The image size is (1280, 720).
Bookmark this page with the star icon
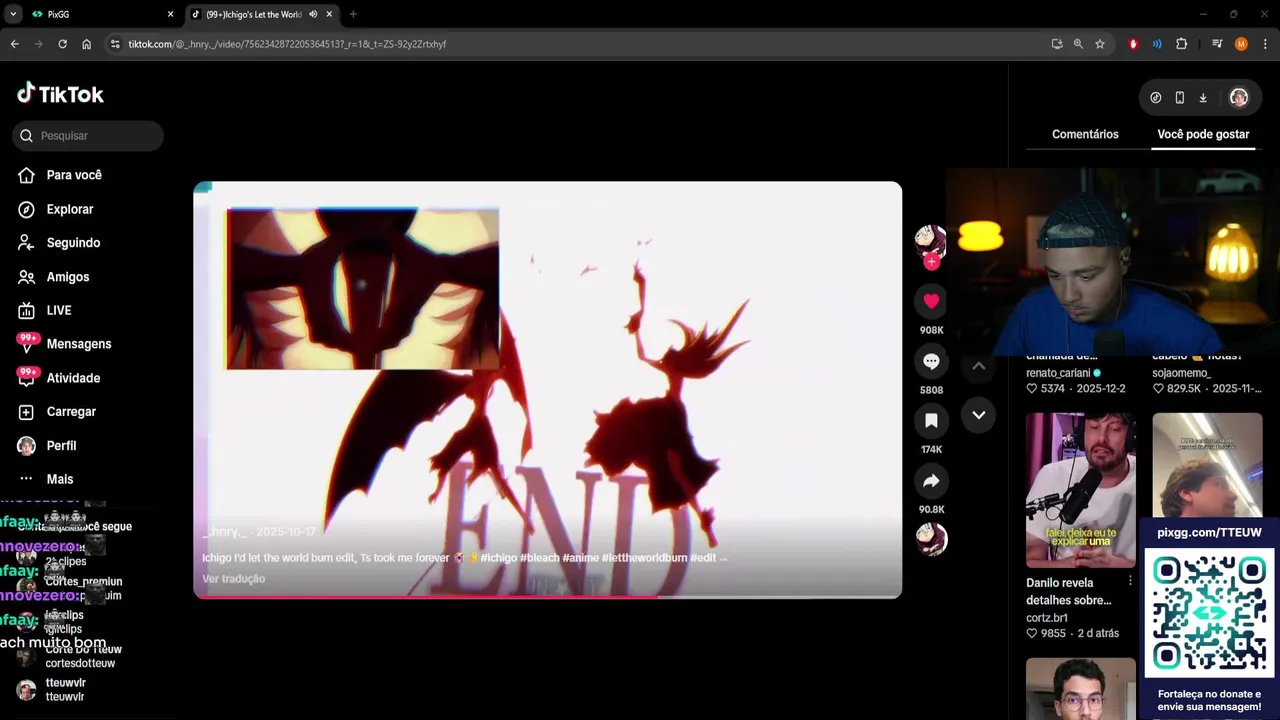point(1100,44)
